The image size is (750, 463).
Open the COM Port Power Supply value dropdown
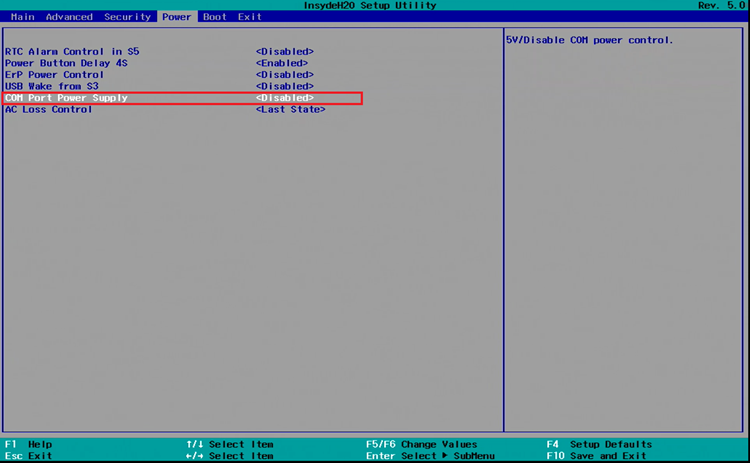click(x=285, y=98)
